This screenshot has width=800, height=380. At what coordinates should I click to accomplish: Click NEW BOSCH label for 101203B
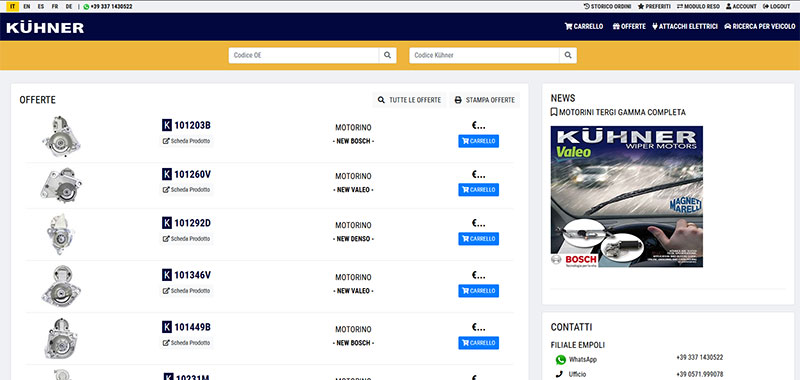[x=353, y=141]
